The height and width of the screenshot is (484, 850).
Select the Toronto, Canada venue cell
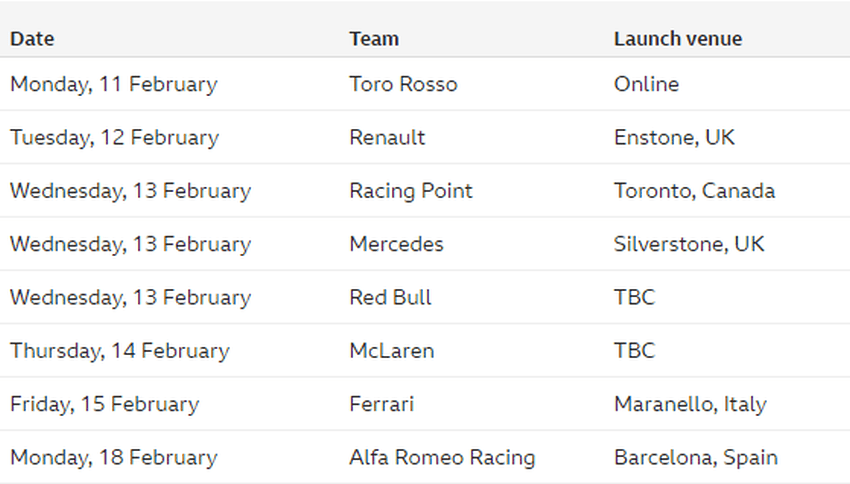[694, 191]
